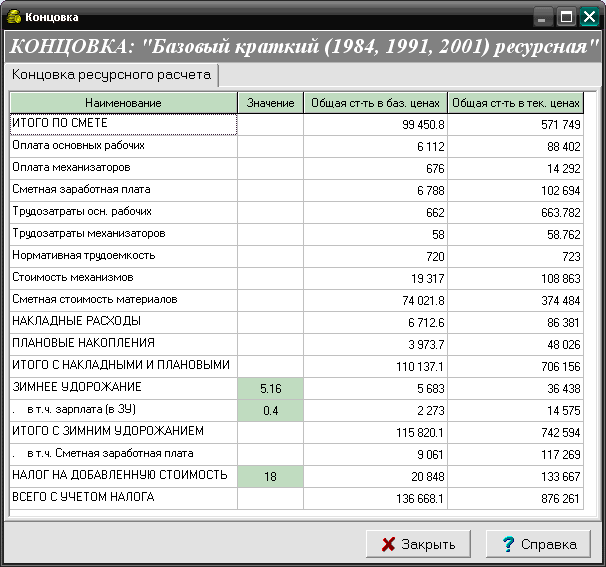This screenshot has width=606, height=567.
Task: Open help via Справка button
Action: pos(538,544)
